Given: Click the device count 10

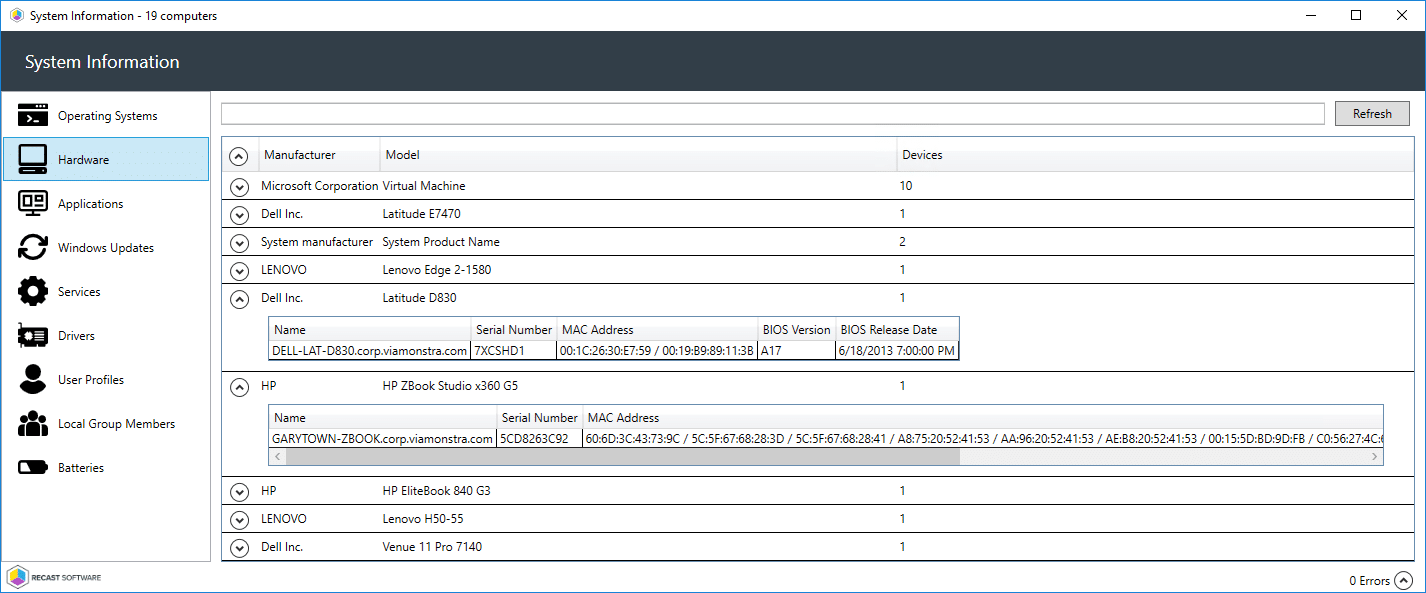Looking at the screenshot, I should 906,186.
